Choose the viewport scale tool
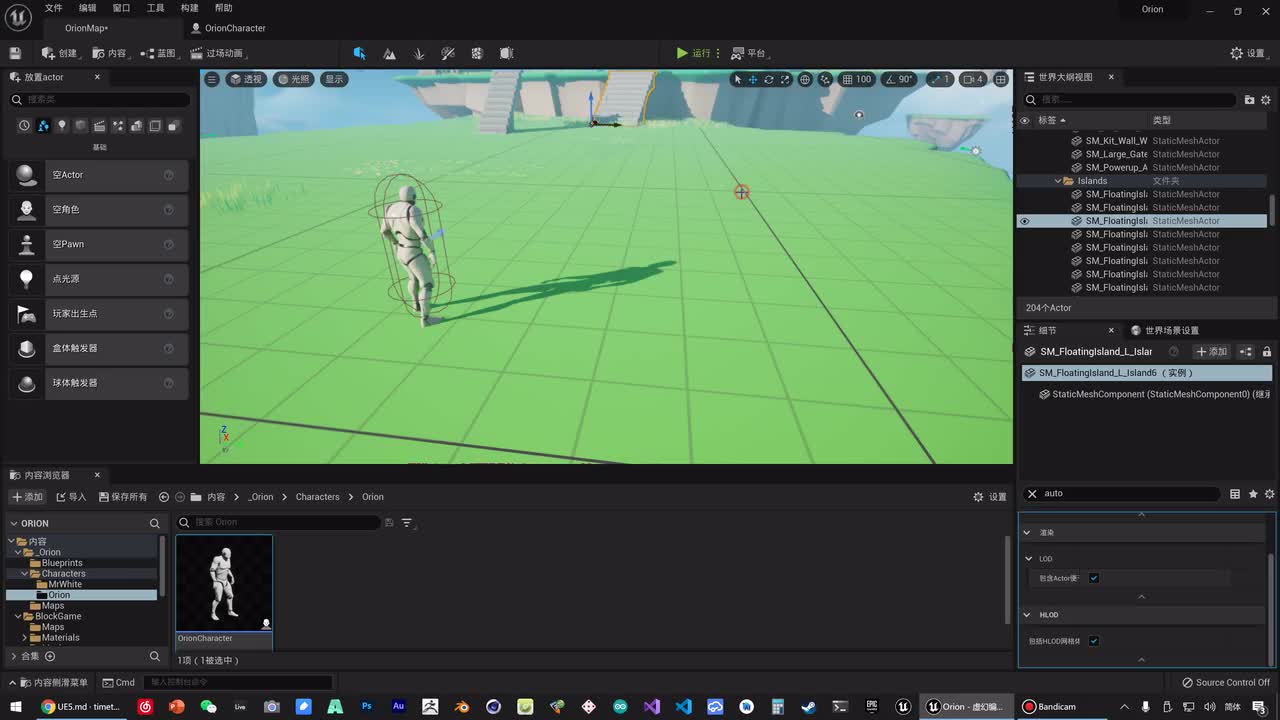Image resolution: width=1280 pixels, height=720 pixels. pos(785,79)
